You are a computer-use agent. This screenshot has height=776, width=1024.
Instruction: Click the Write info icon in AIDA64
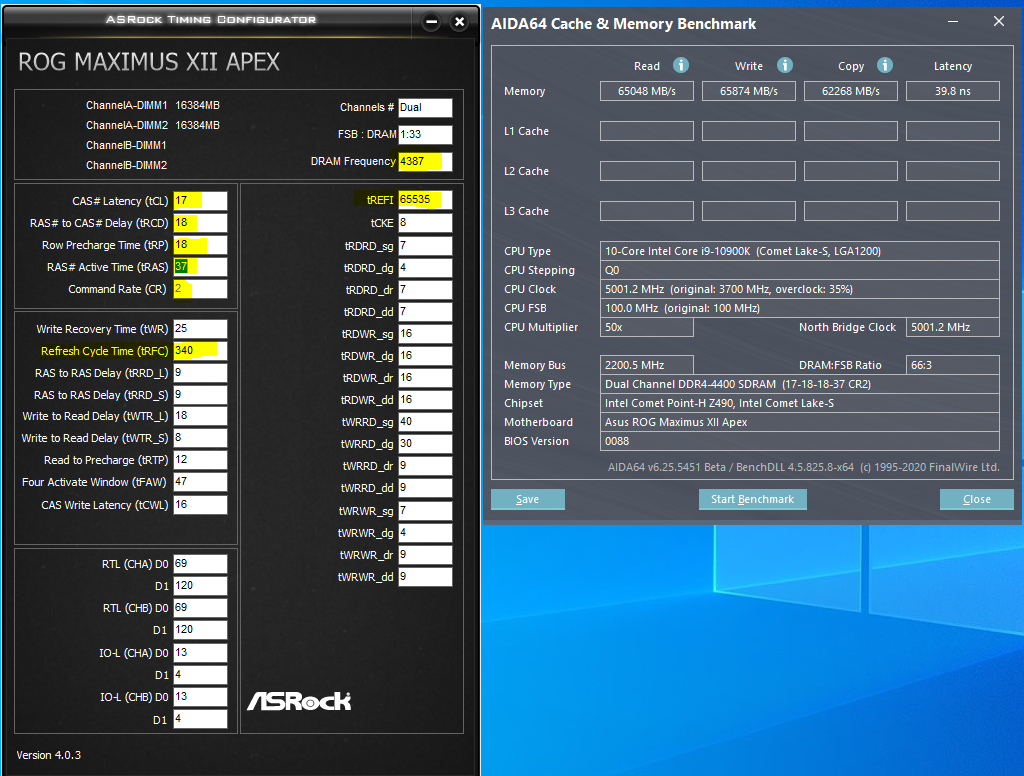784,65
